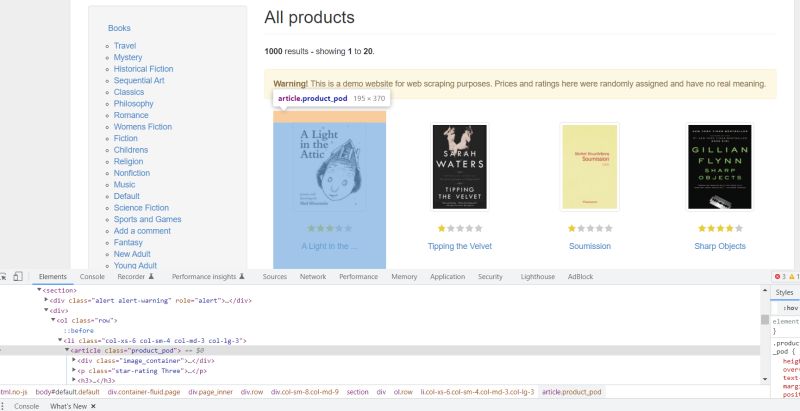Open the Tipping the Velvet title link
The height and width of the screenshot is (411, 800).
(x=460, y=246)
